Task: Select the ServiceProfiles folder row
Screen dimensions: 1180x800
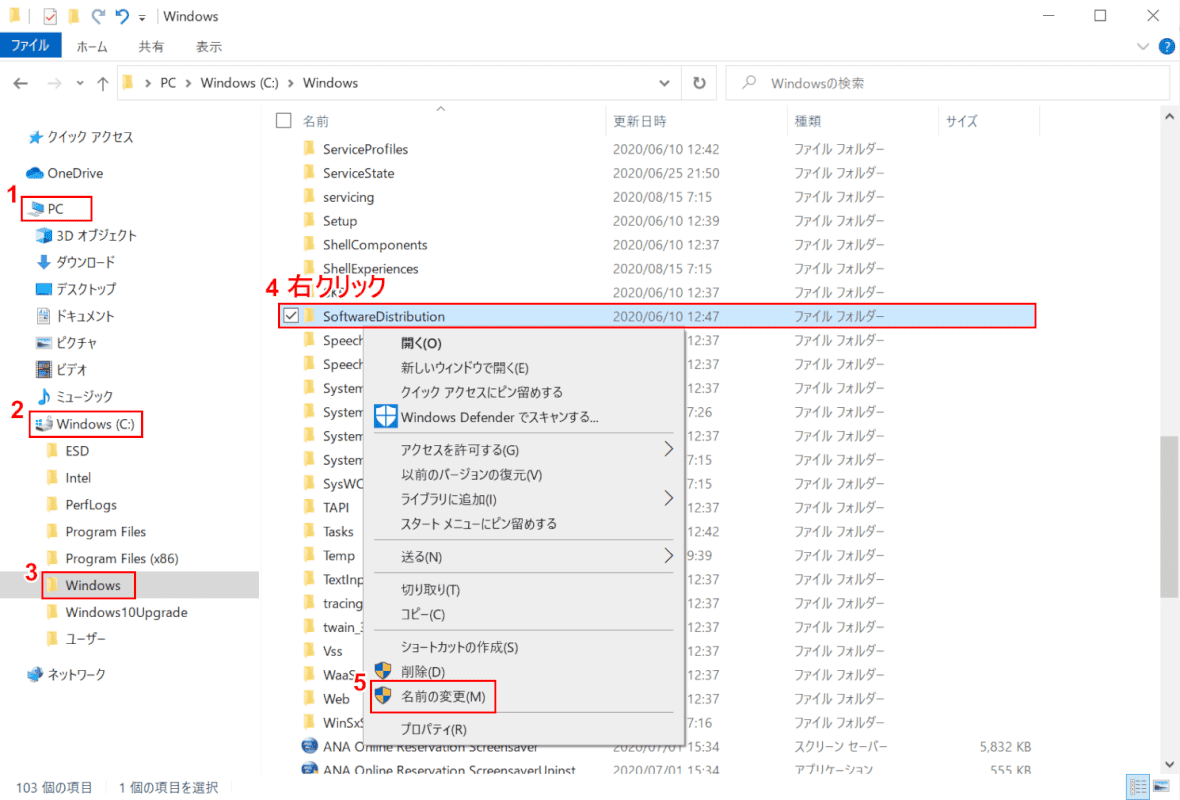Action: (656, 149)
